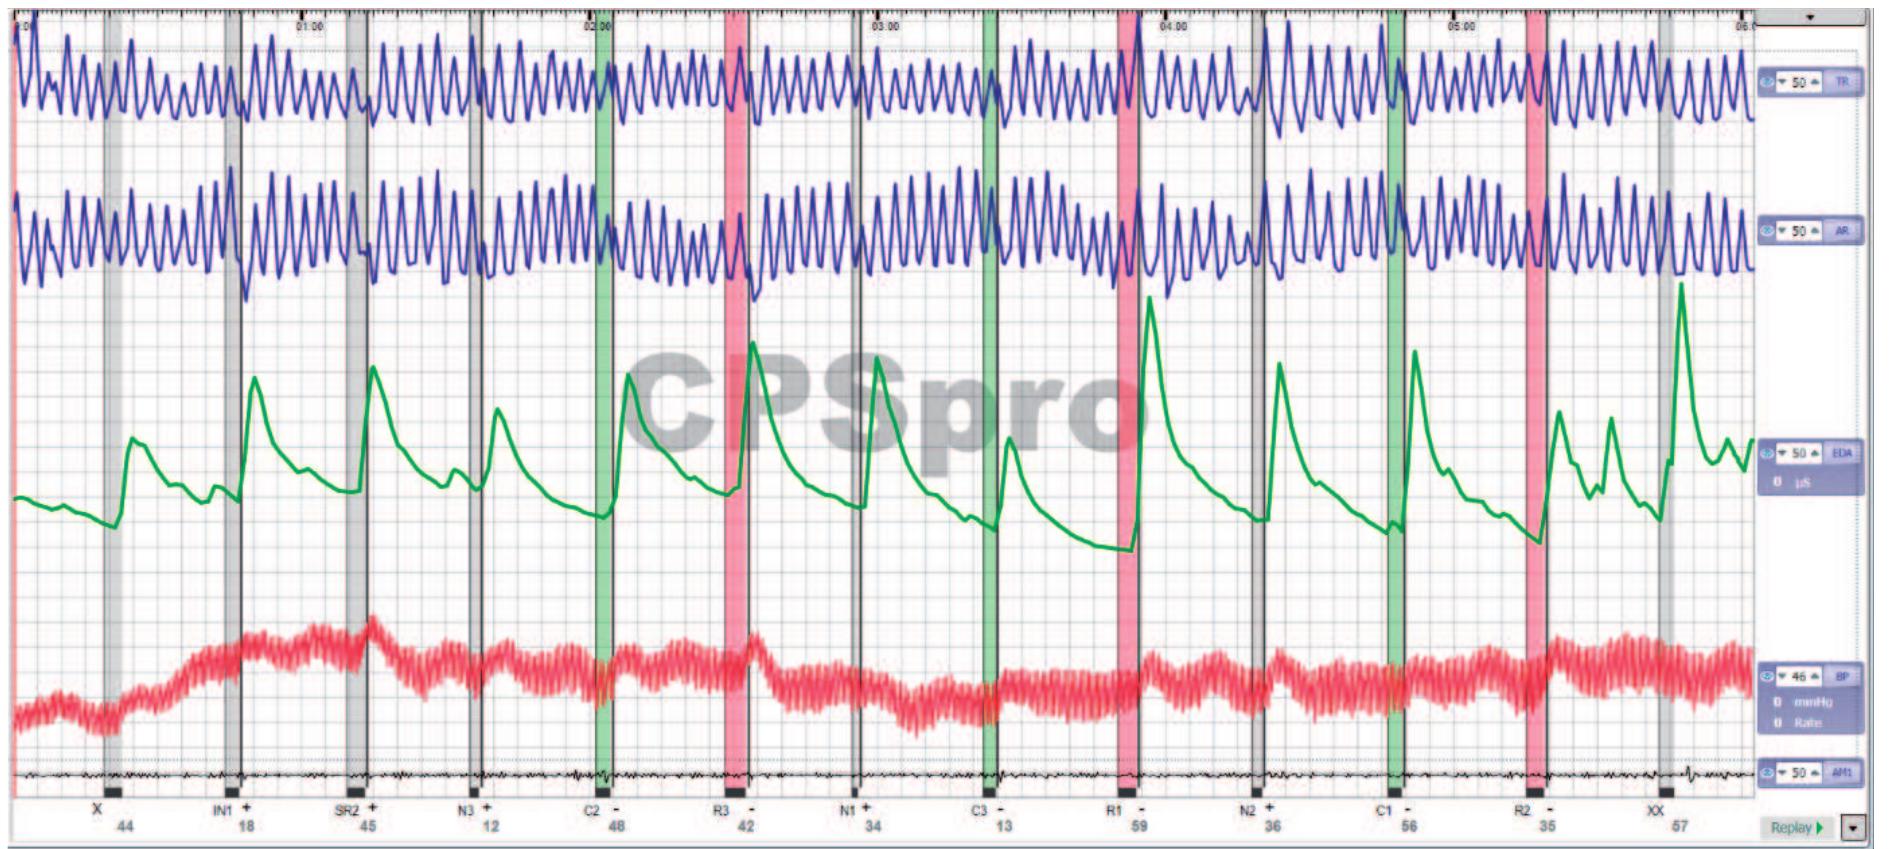Decrease the AM1 channel gain with down arrow
1889x849 pixels.
pos(1783,773)
